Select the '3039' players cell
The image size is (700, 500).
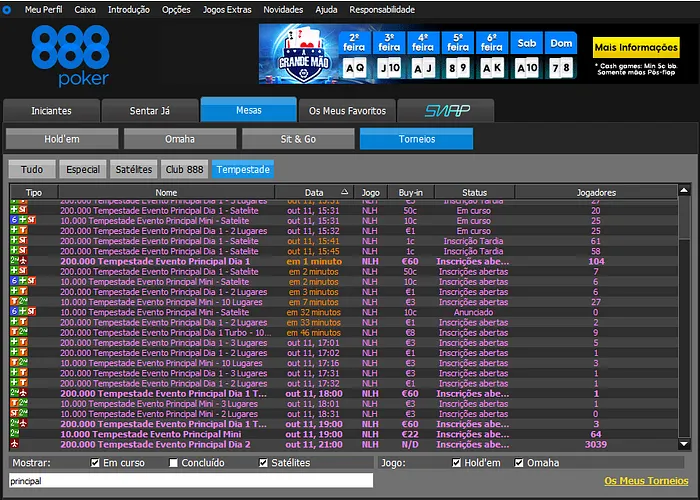596,444
